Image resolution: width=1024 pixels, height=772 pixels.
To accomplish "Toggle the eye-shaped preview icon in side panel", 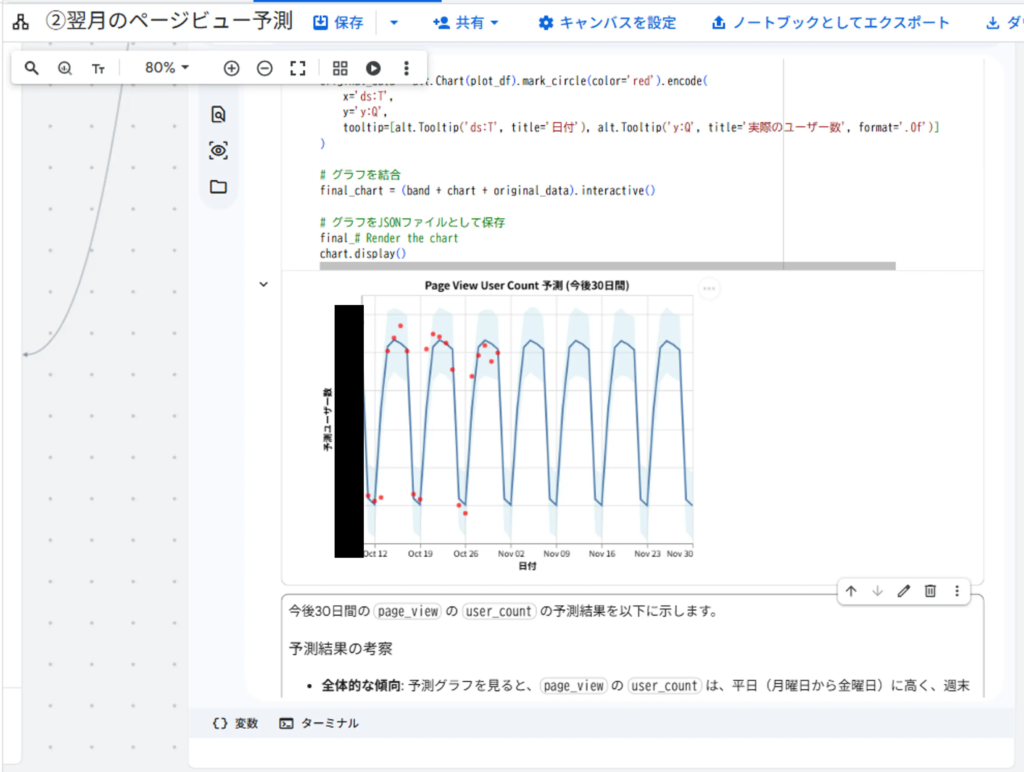I will 218,151.
